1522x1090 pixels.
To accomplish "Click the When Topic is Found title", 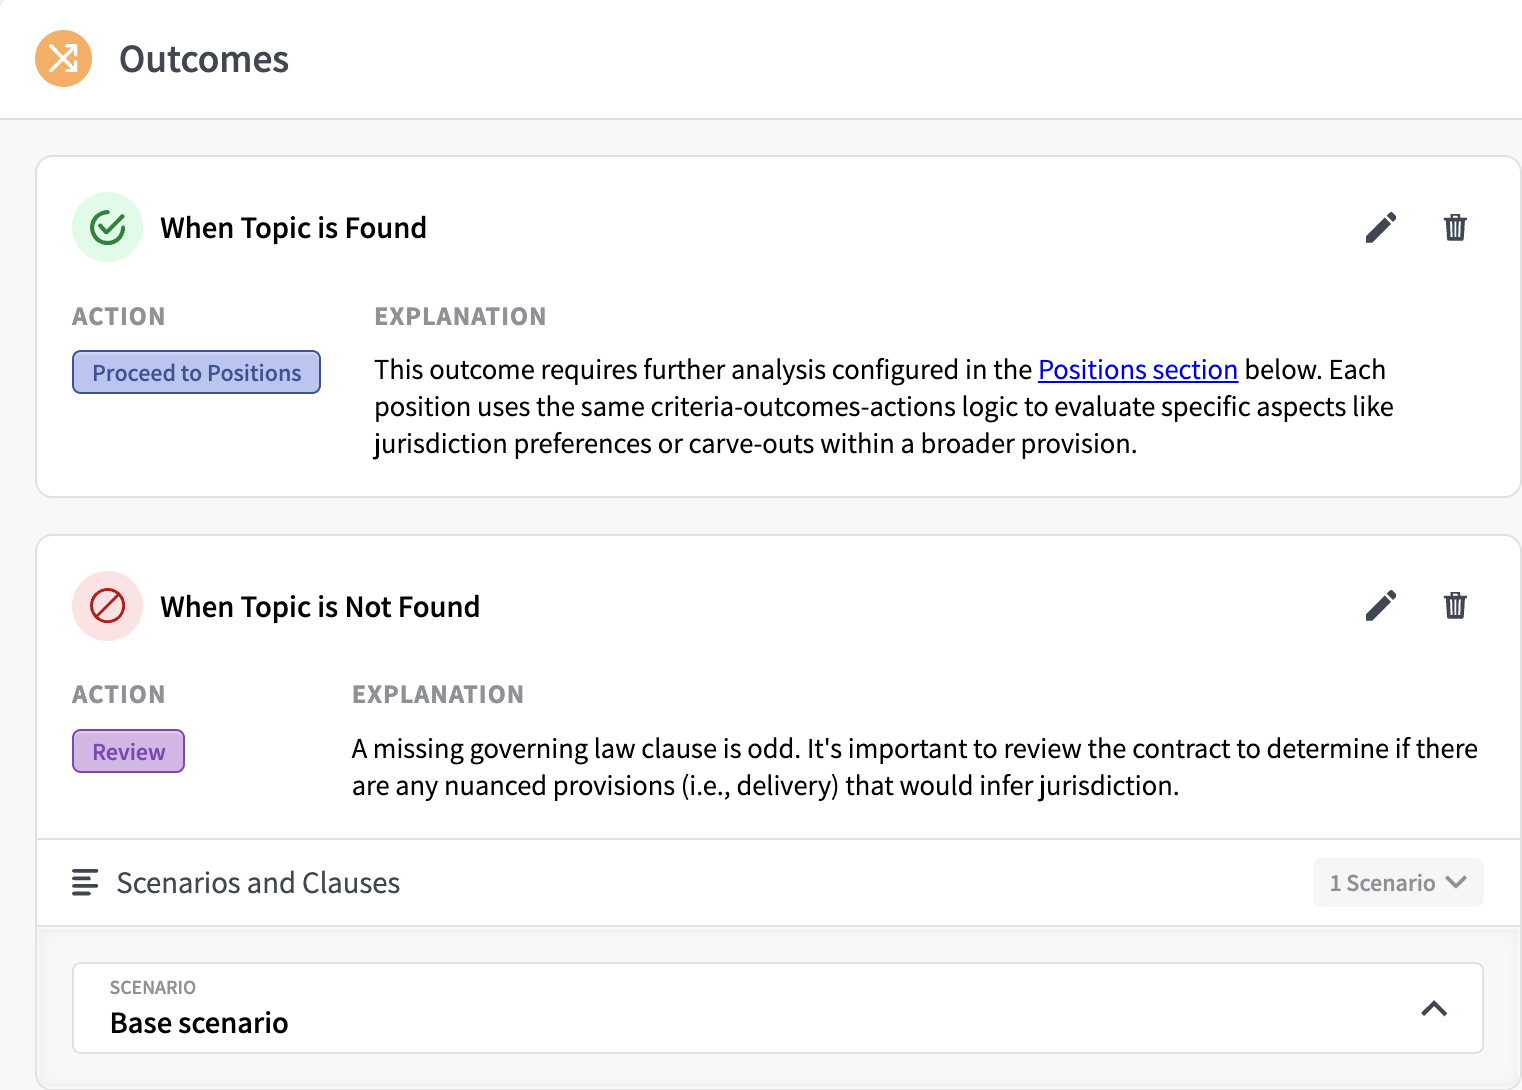I will pos(293,228).
